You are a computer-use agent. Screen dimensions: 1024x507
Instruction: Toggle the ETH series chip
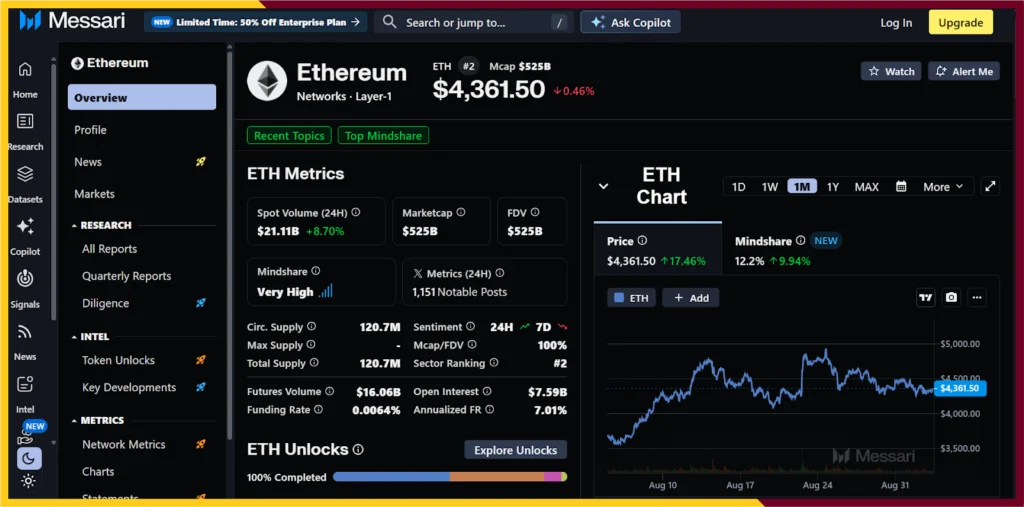[x=632, y=298]
